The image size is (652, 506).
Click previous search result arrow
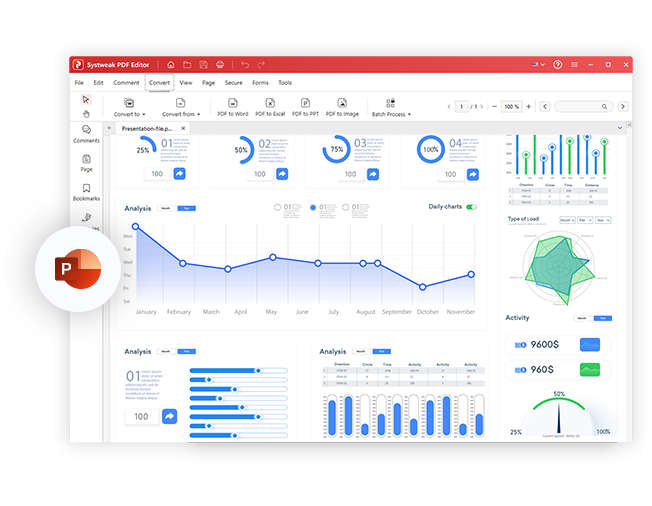tap(545, 106)
